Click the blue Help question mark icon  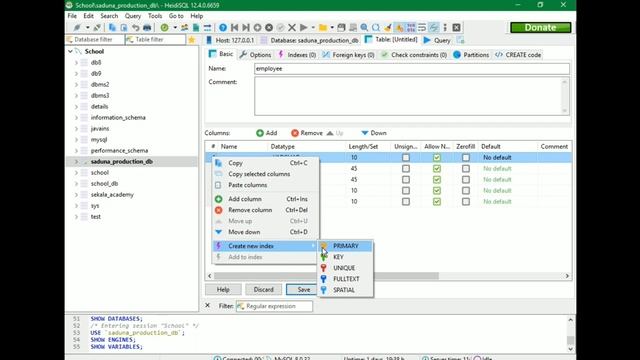tap(223, 27)
